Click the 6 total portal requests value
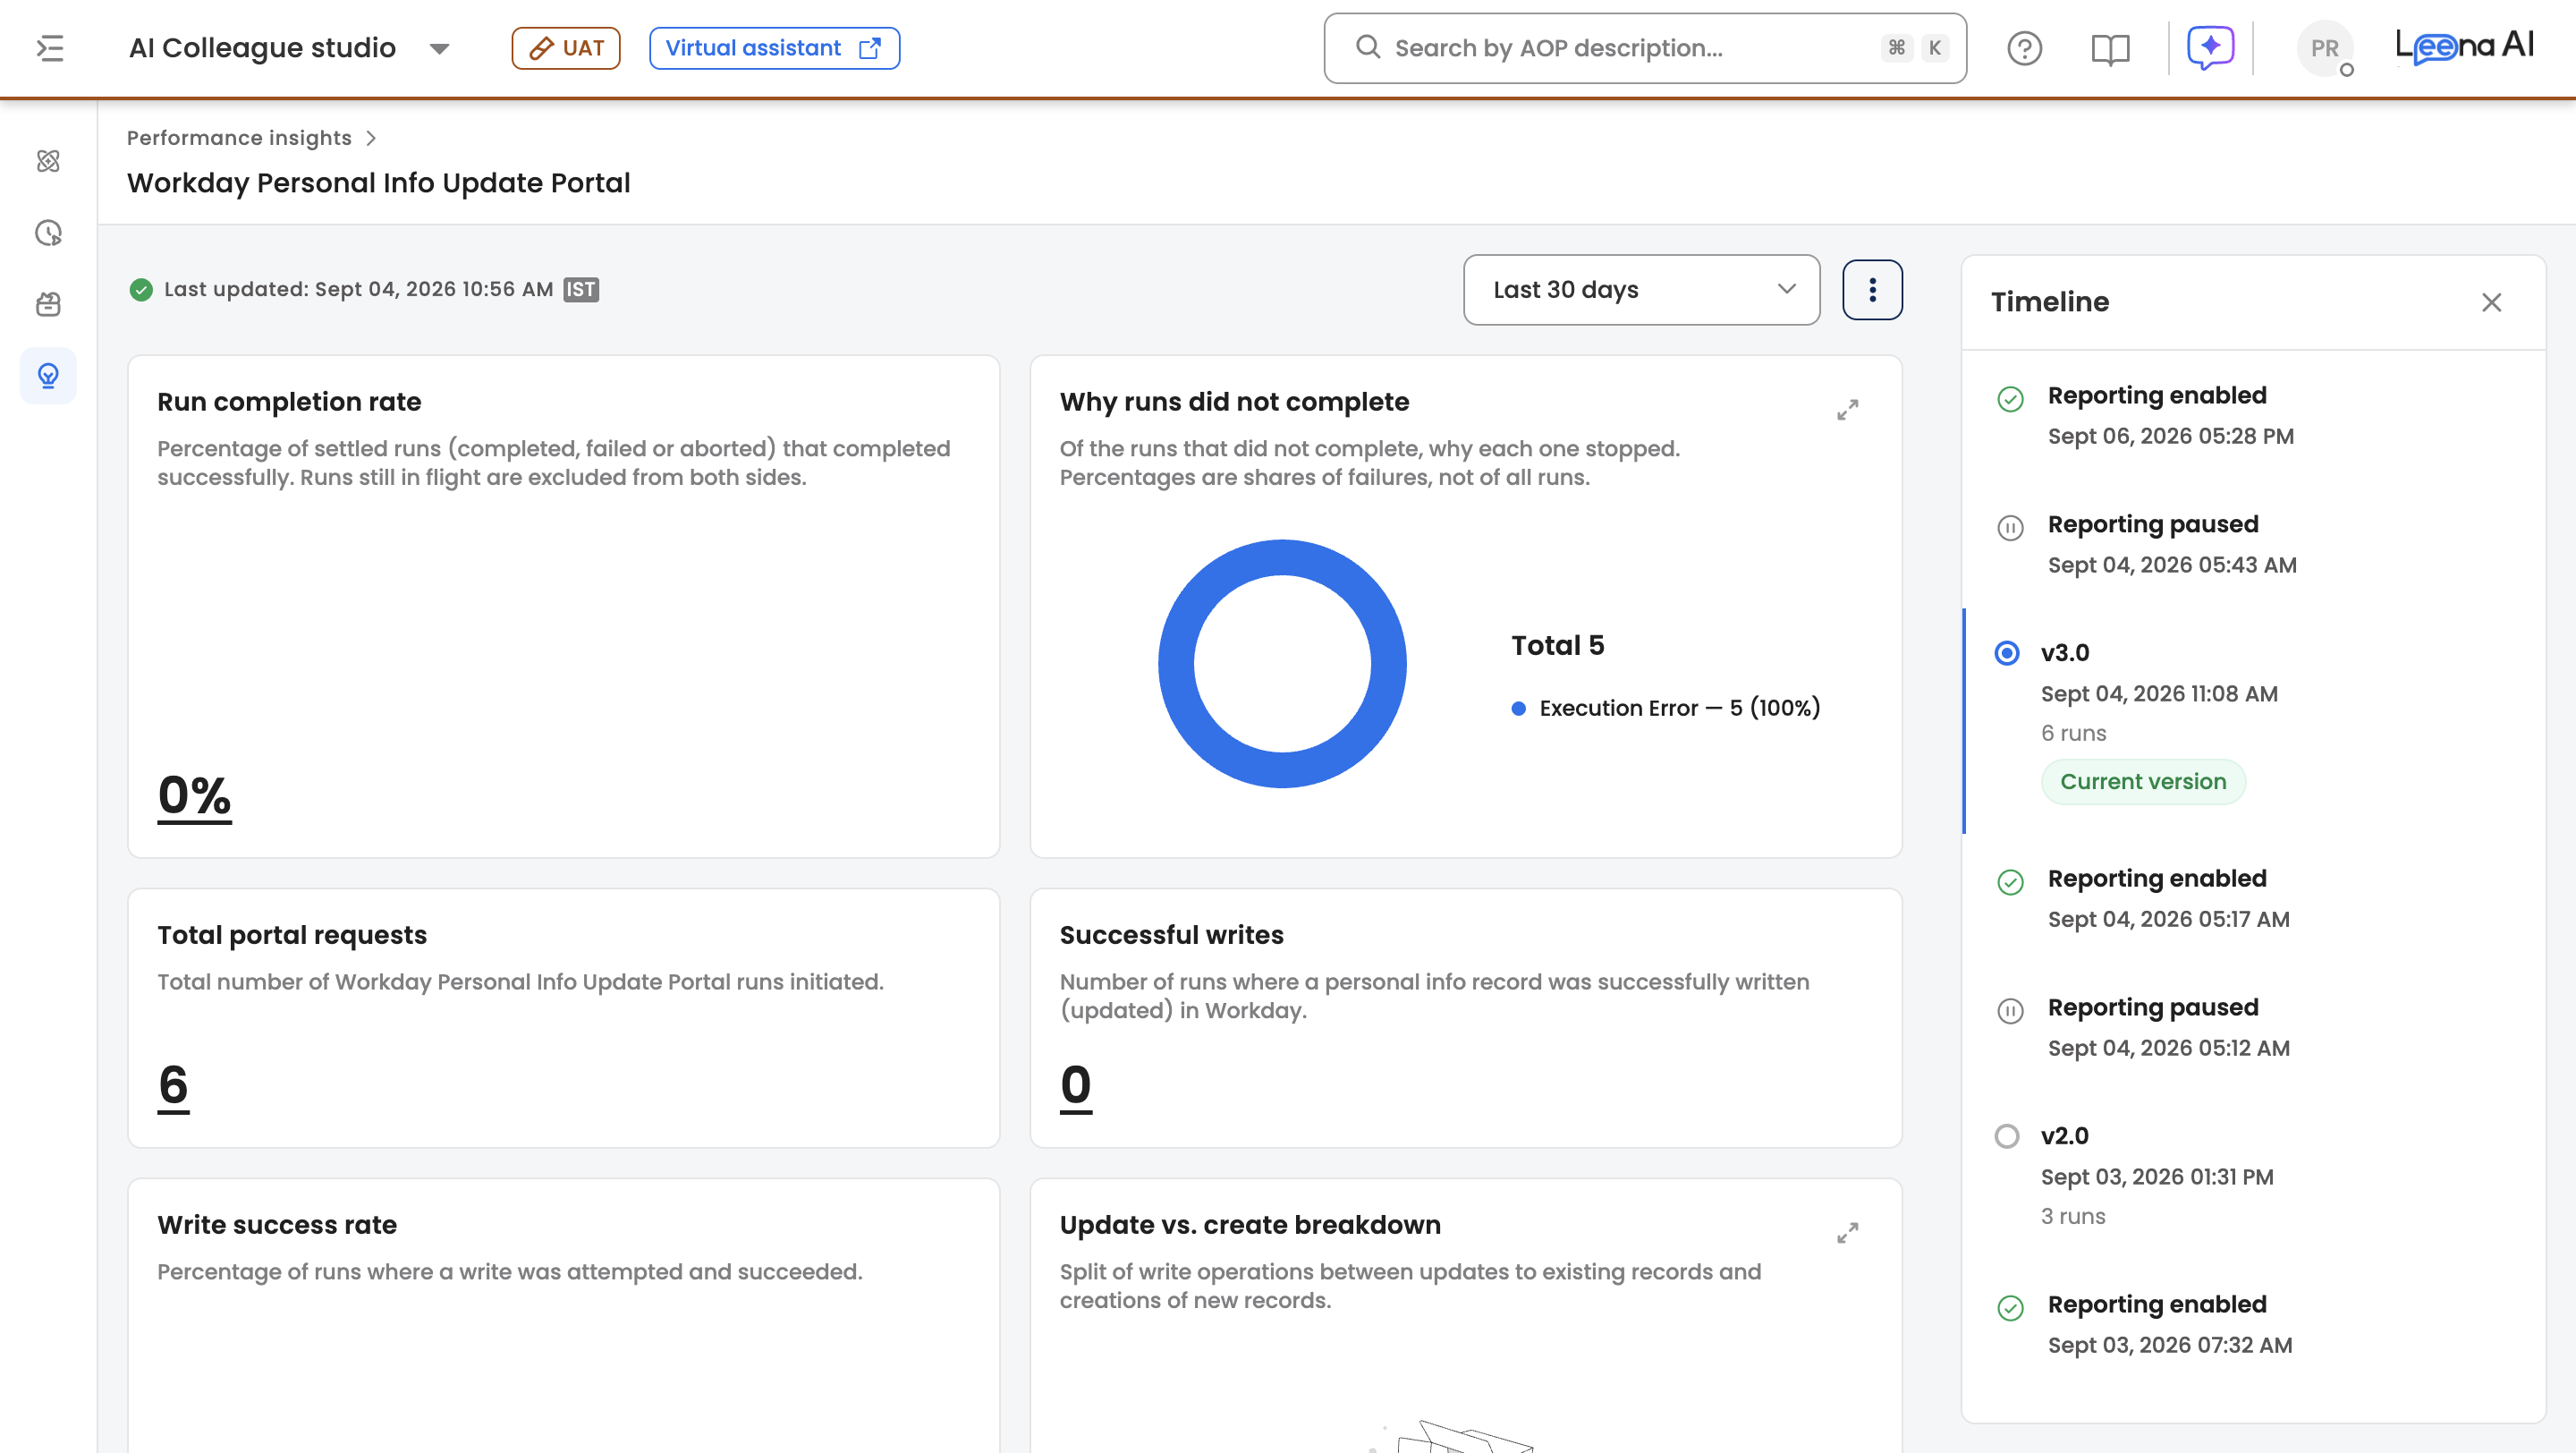This screenshot has width=2576, height=1453. click(x=173, y=1084)
